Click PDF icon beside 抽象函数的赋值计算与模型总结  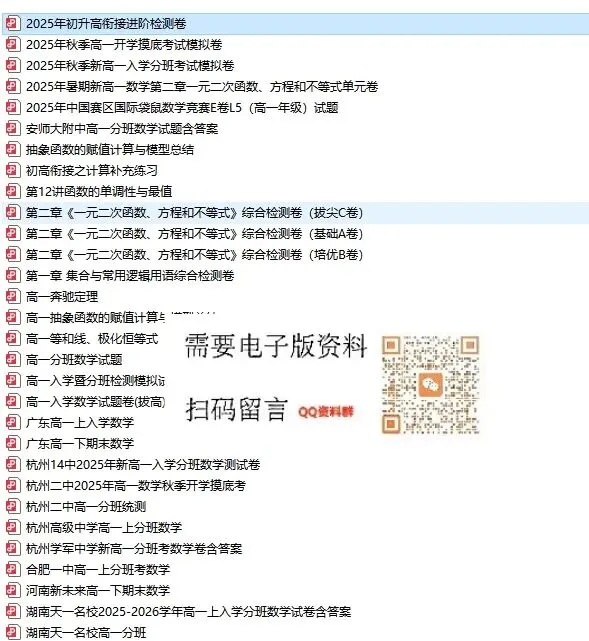[x=13, y=149]
